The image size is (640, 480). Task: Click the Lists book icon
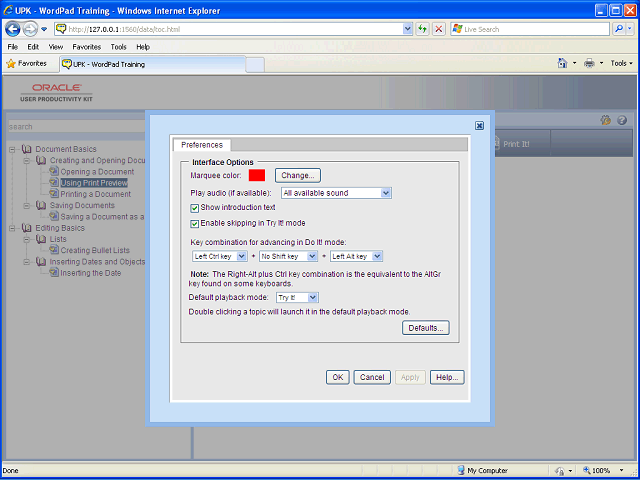[x=41, y=239]
